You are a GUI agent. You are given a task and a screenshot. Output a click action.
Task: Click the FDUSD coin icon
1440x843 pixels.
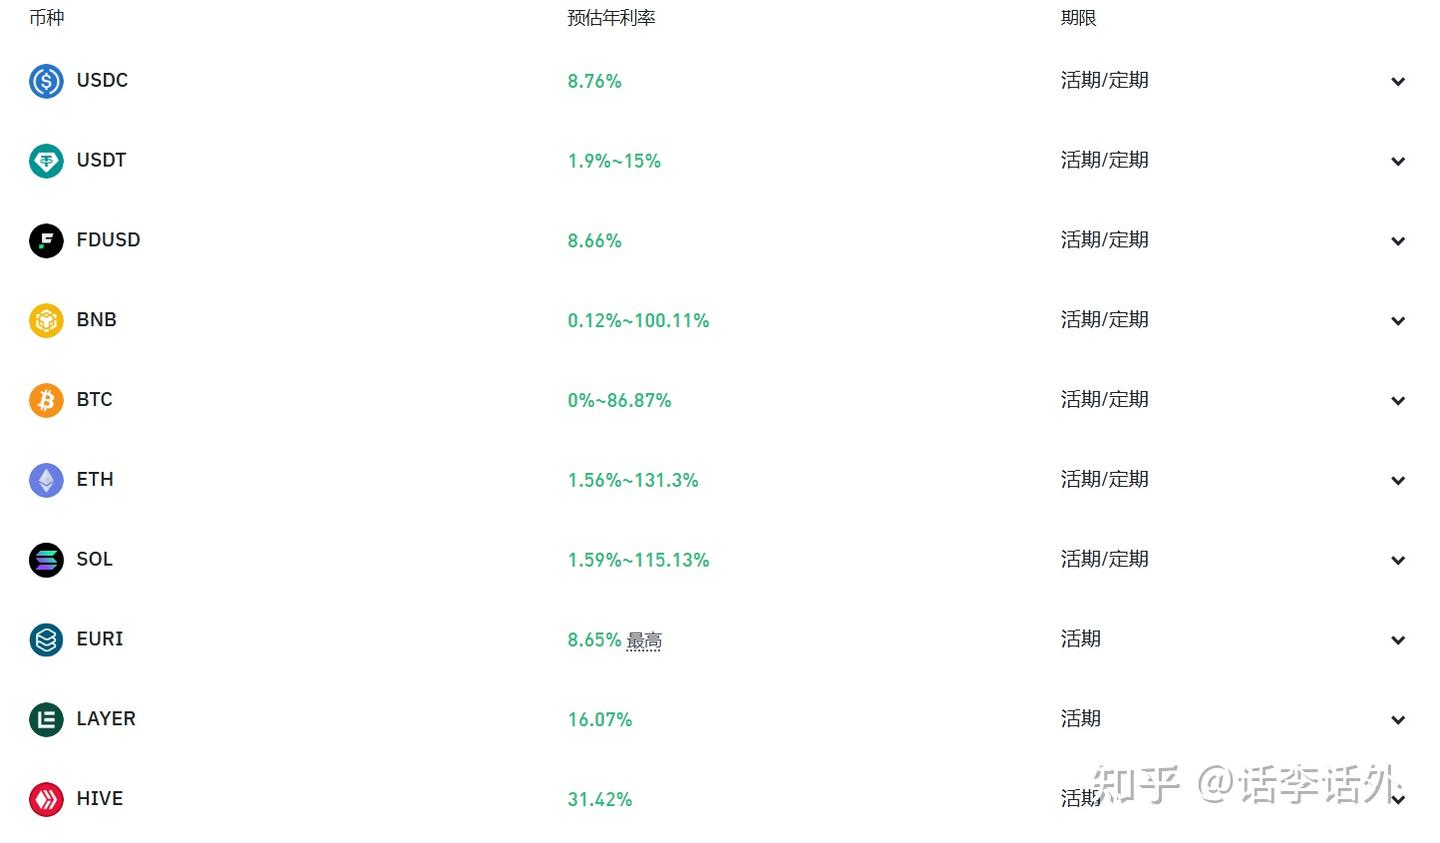click(46, 241)
